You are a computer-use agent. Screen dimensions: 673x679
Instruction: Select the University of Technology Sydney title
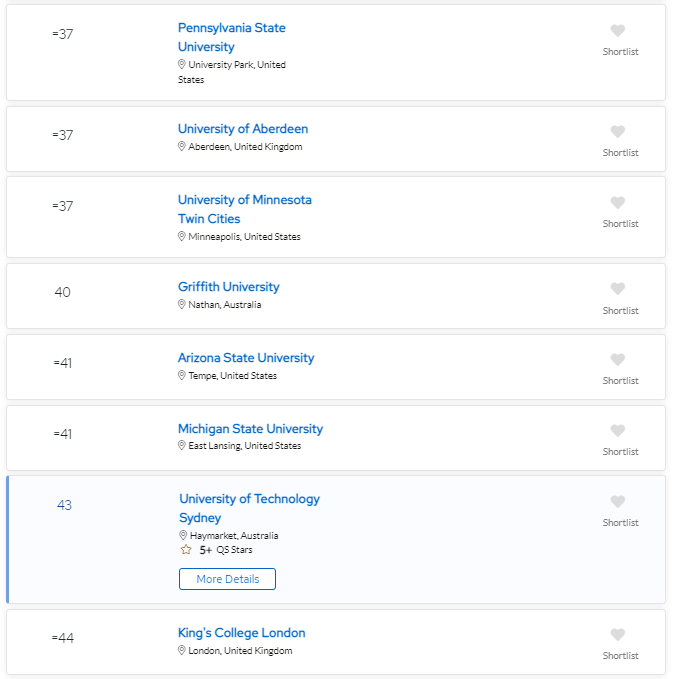pos(249,508)
